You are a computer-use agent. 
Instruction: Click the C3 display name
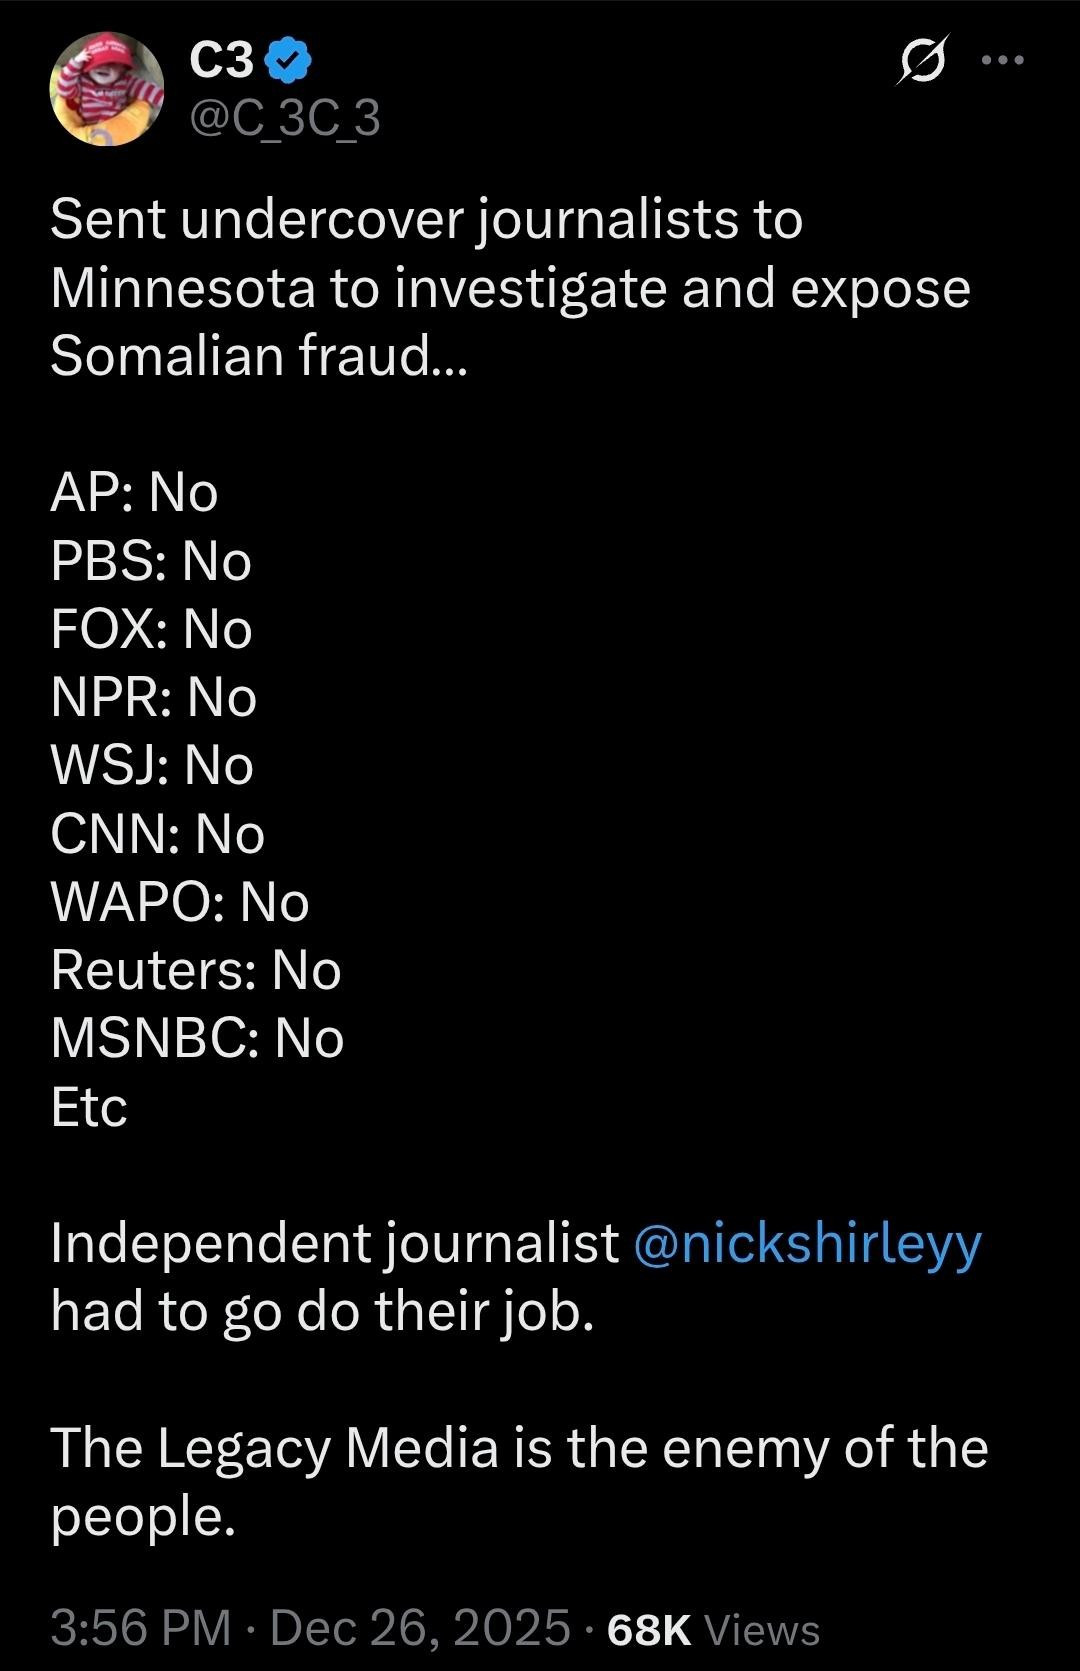point(222,61)
